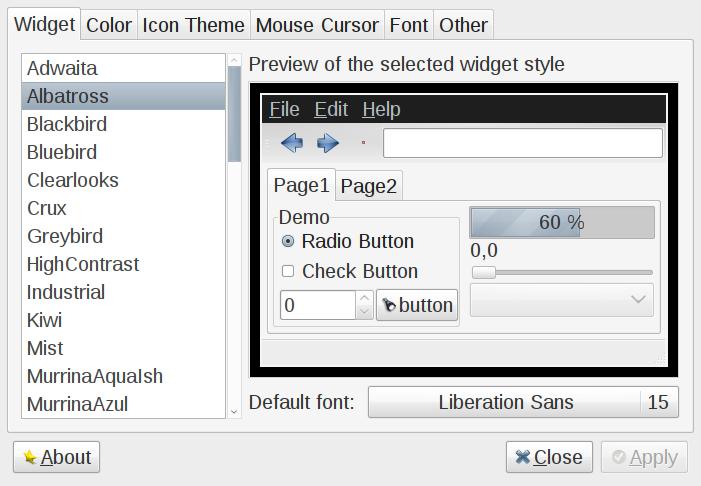The width and height of the screenshot is (701, 486).
Task: Click the theme list scroll-up arrow
Action: pos(234,60)
